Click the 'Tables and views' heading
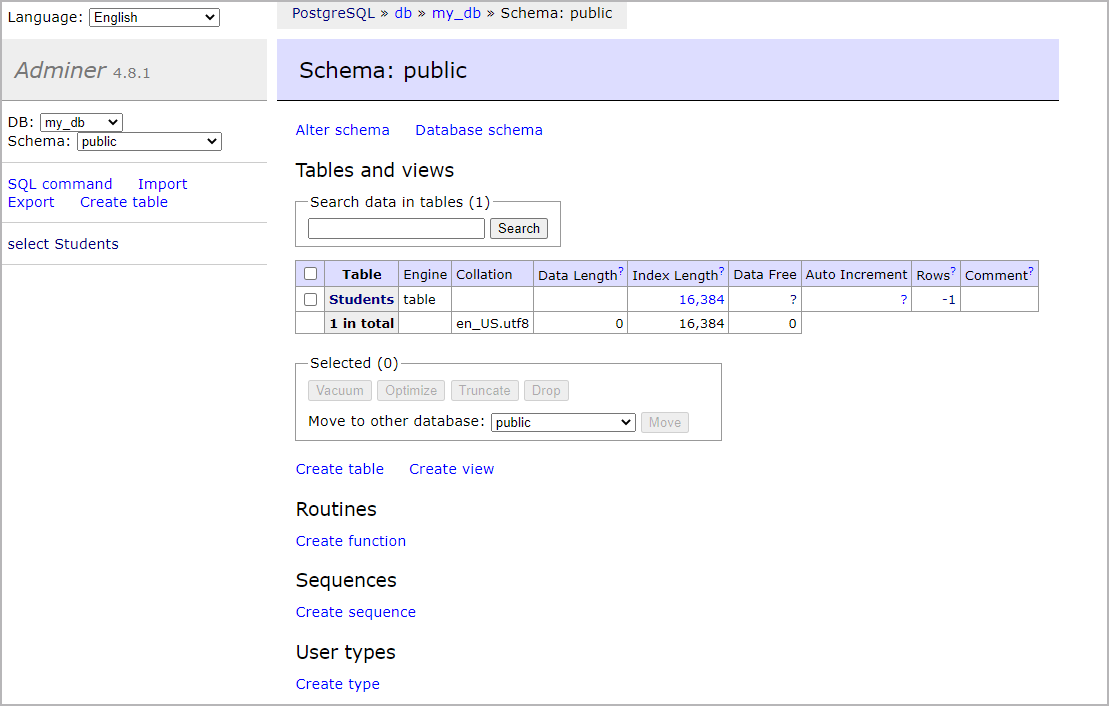1109x706 pixels. (375, 170)
